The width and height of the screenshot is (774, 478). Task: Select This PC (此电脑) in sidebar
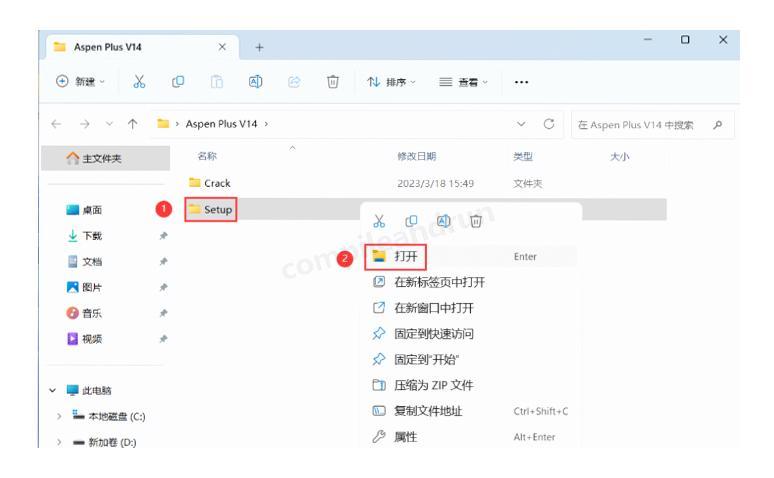tap(89, 391)
